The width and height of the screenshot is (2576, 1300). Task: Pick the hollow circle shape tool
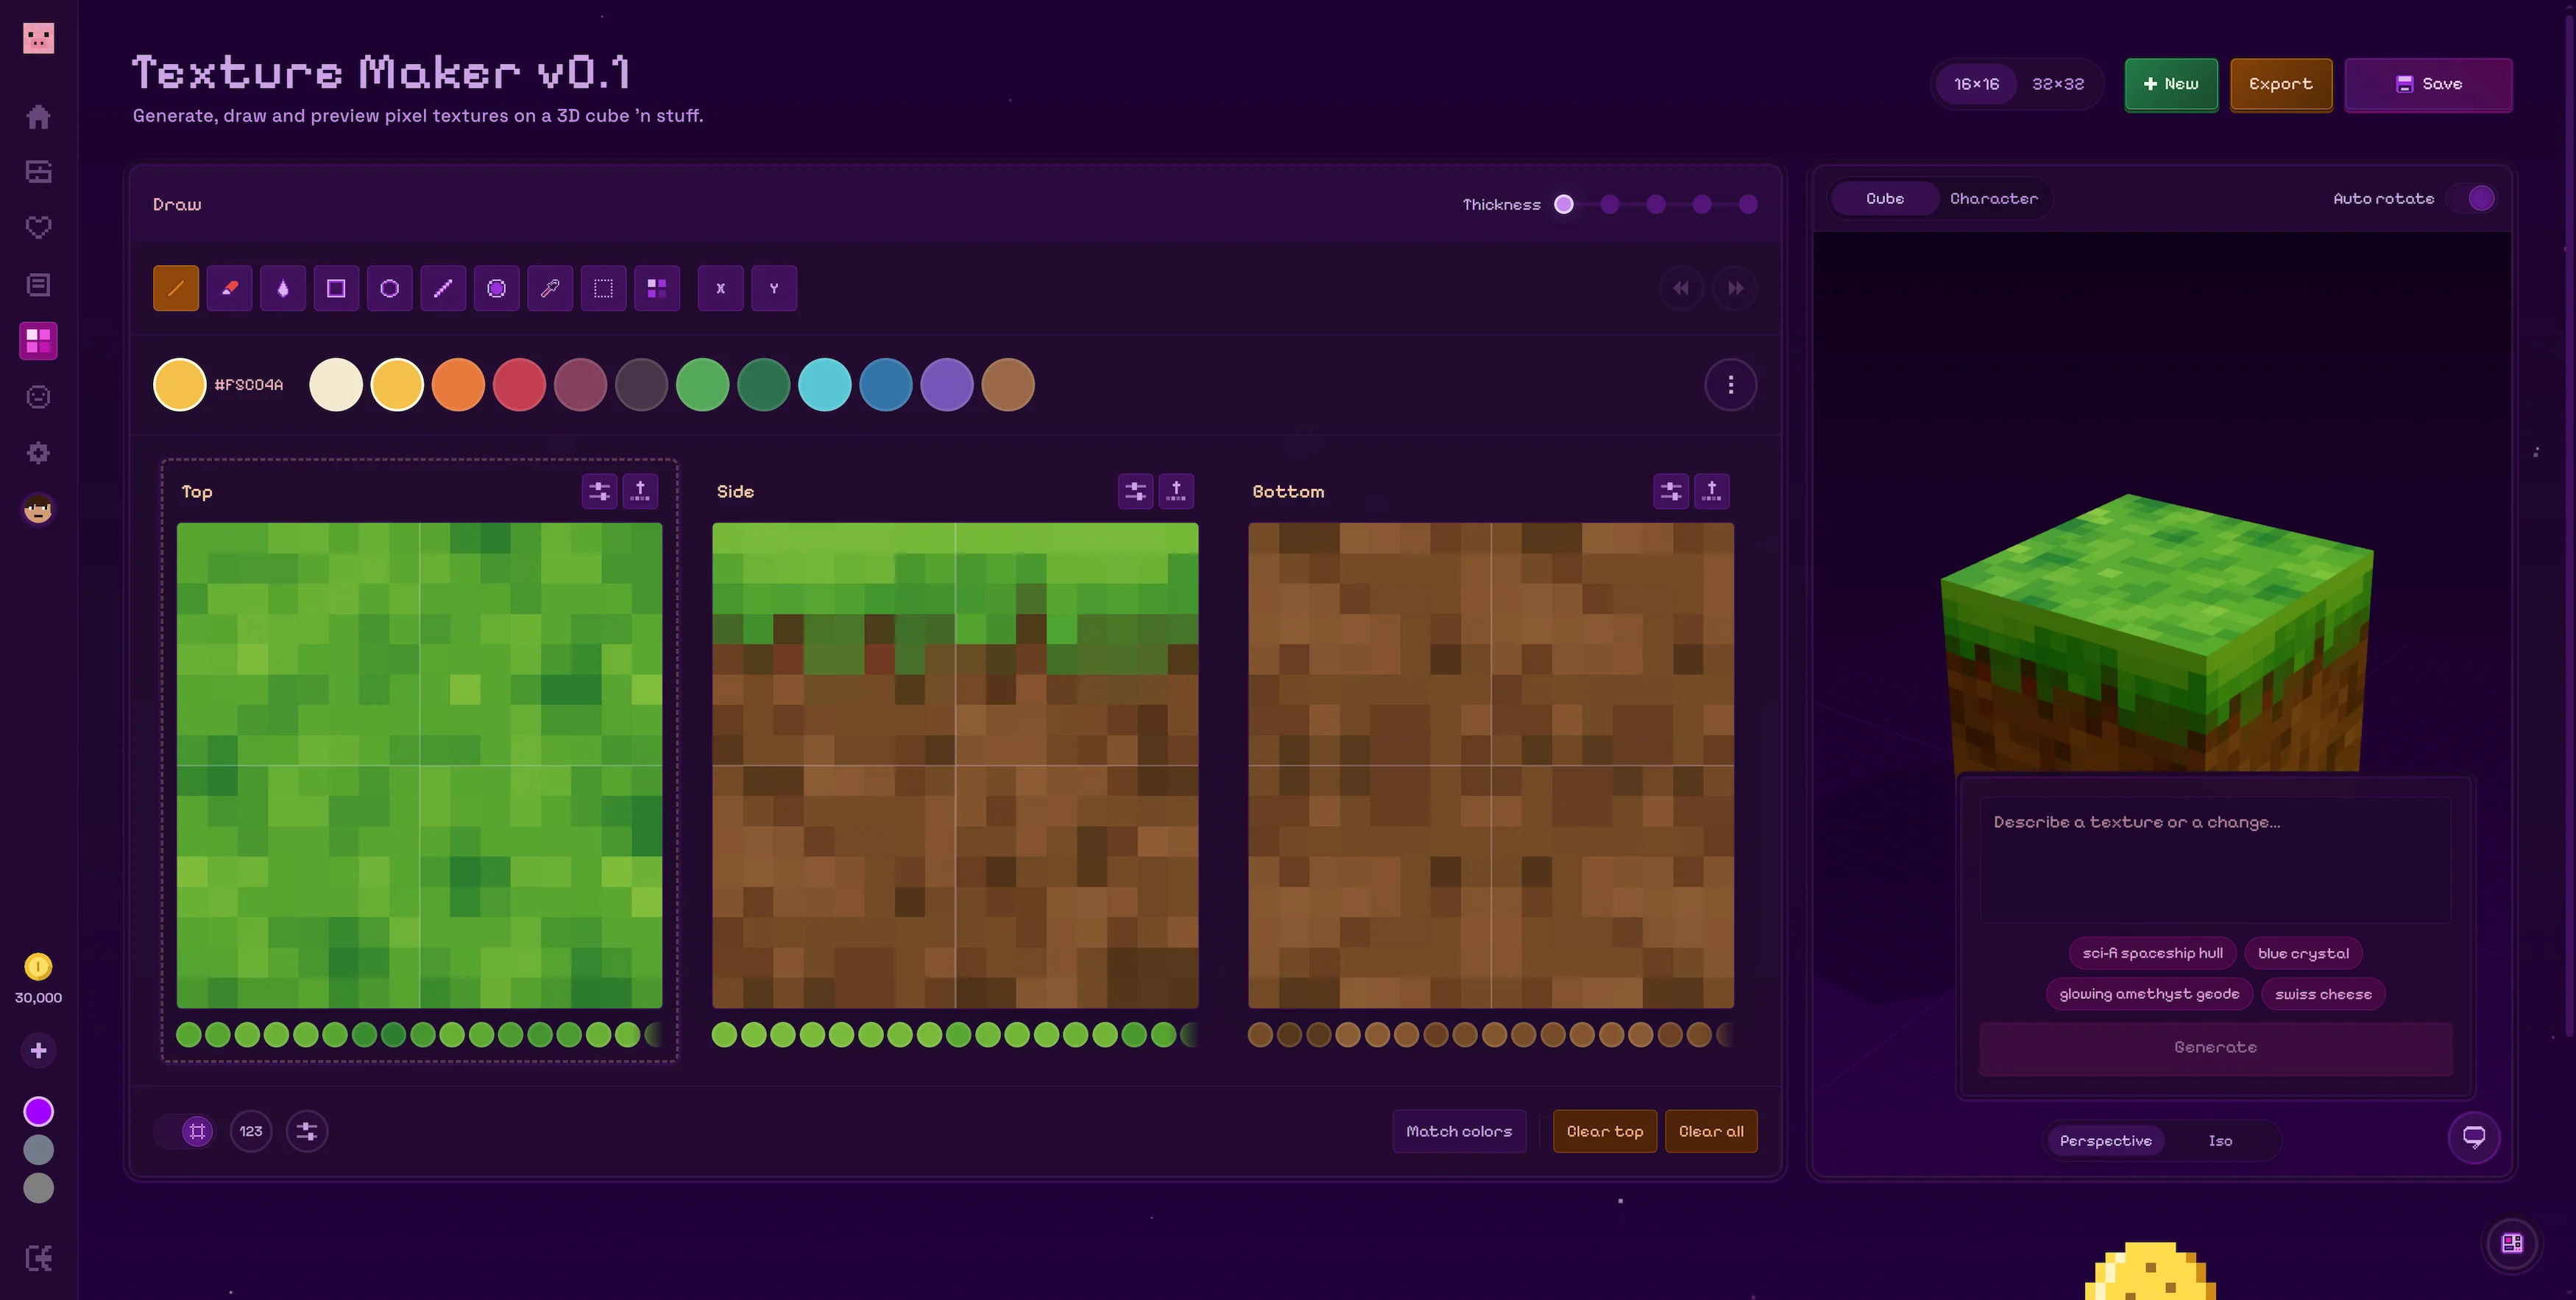(390, 288)
